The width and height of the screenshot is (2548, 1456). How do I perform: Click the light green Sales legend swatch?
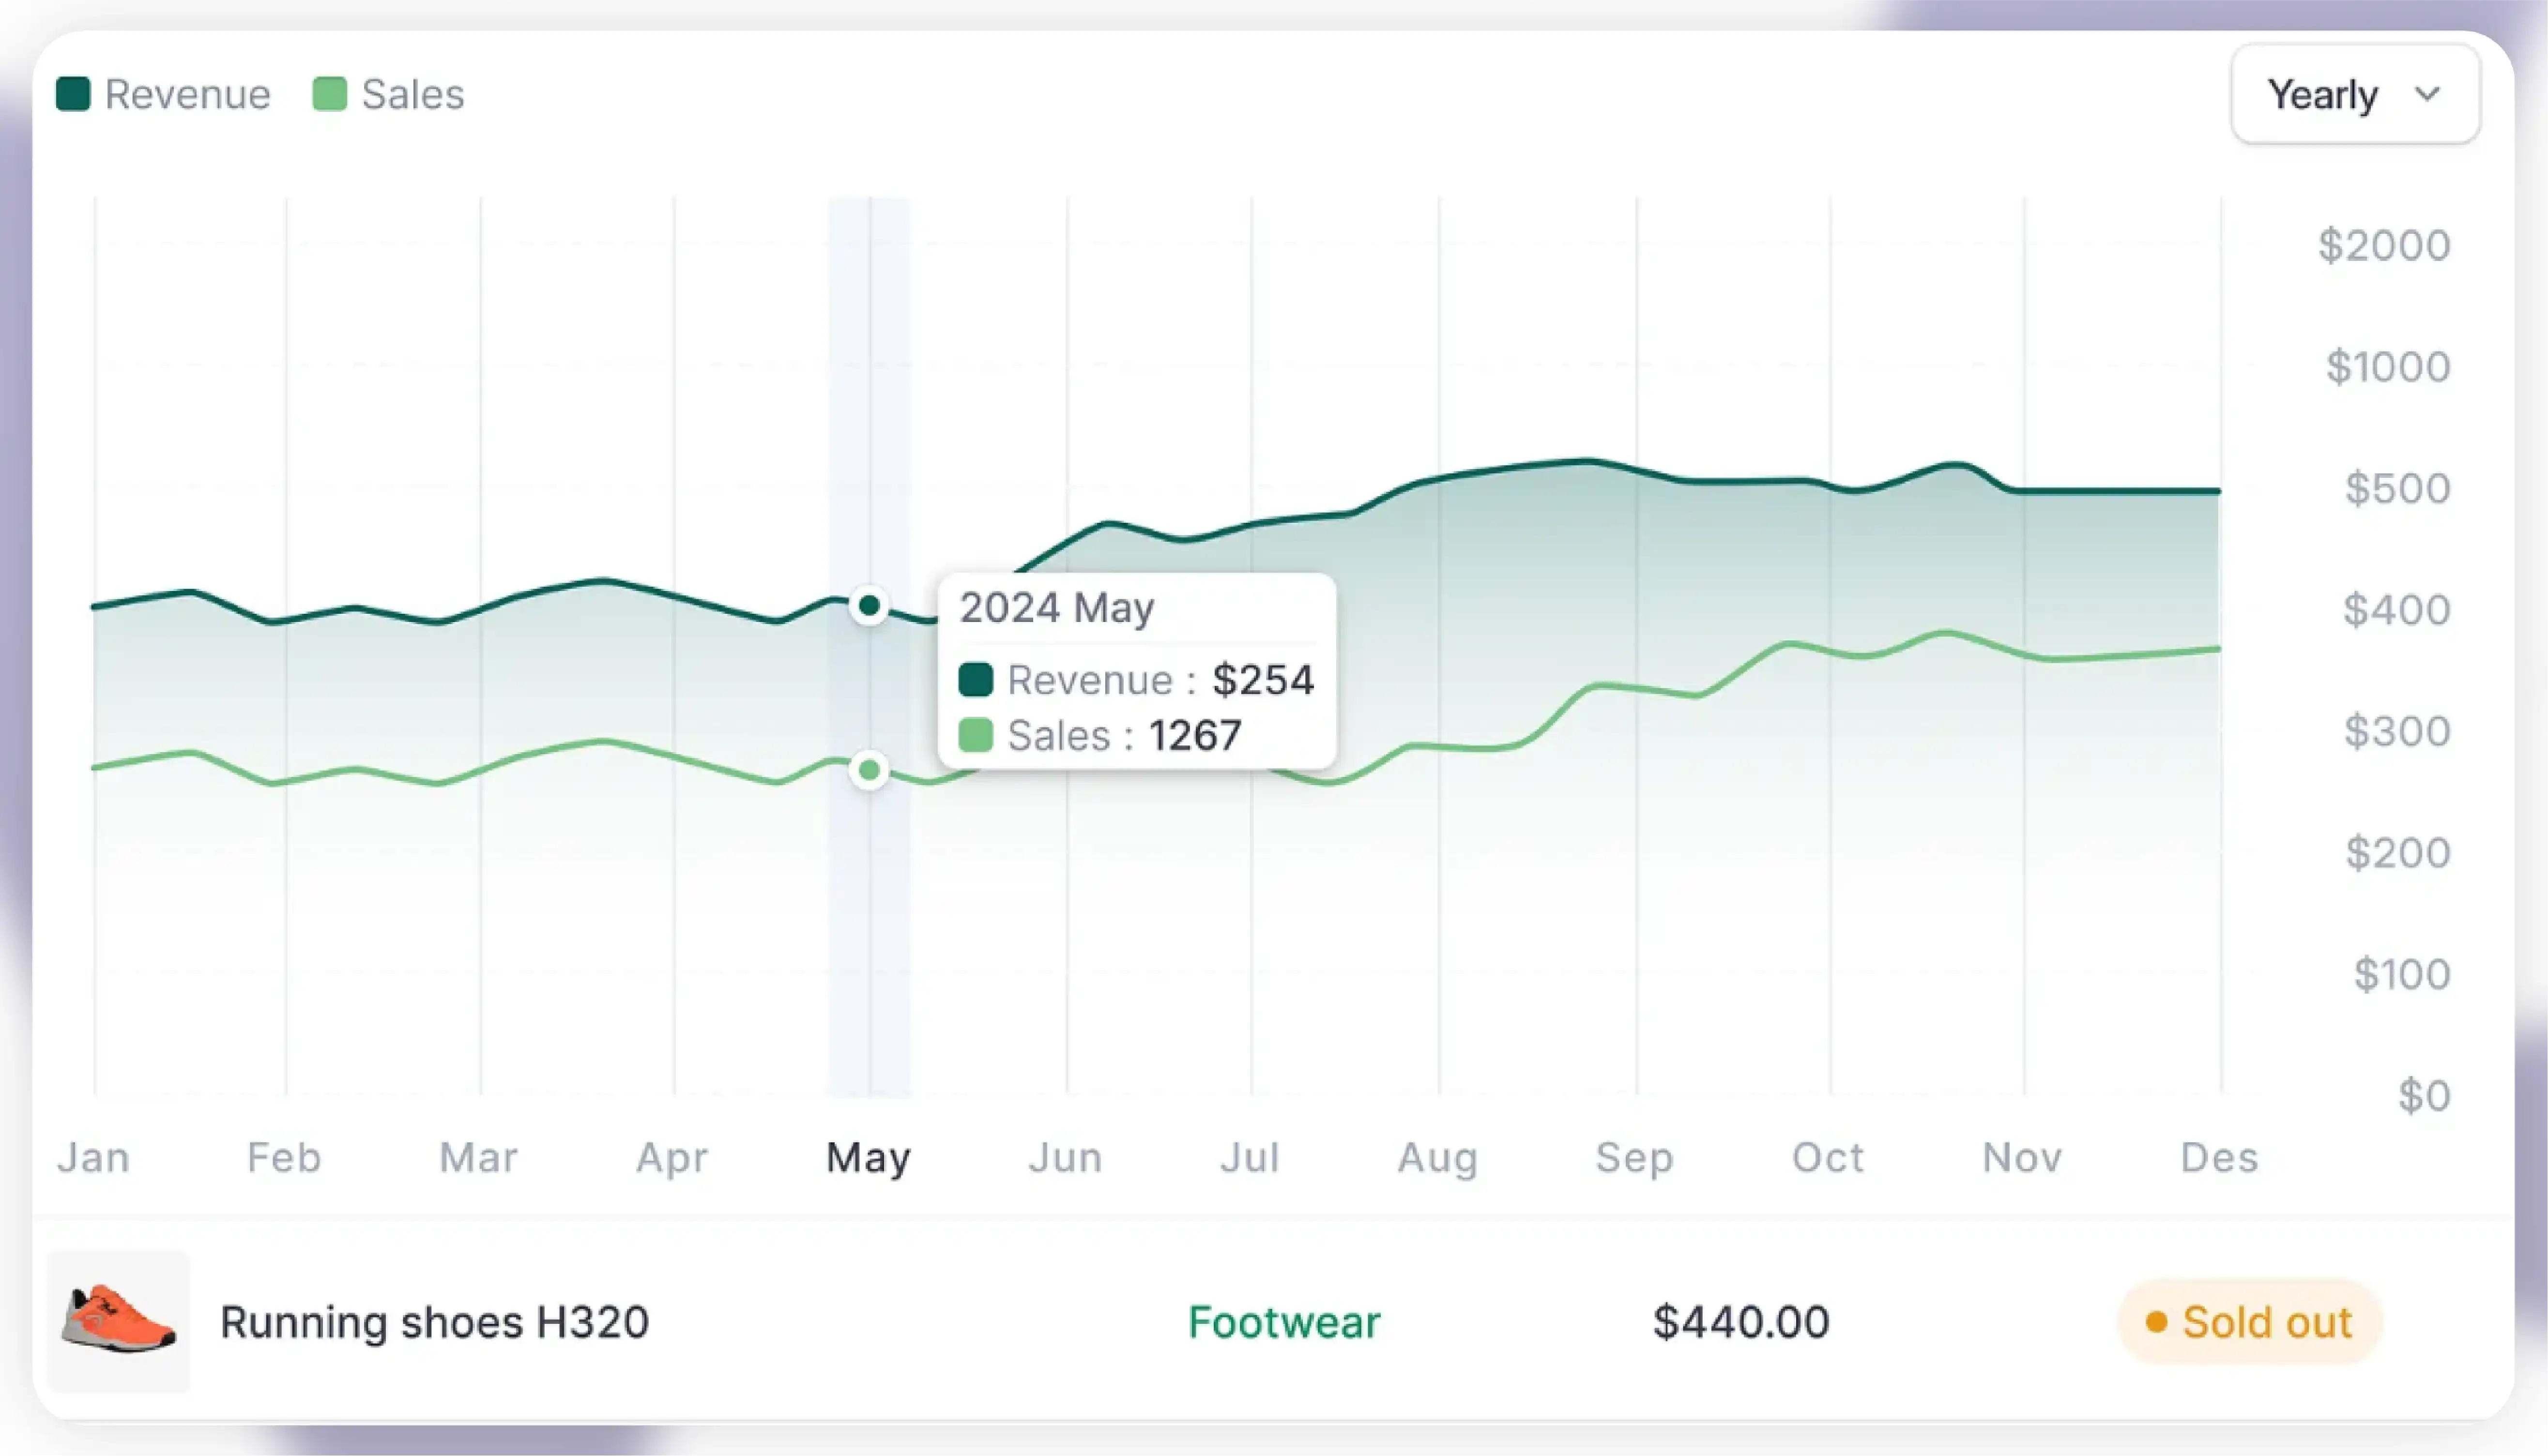point(330,94)
